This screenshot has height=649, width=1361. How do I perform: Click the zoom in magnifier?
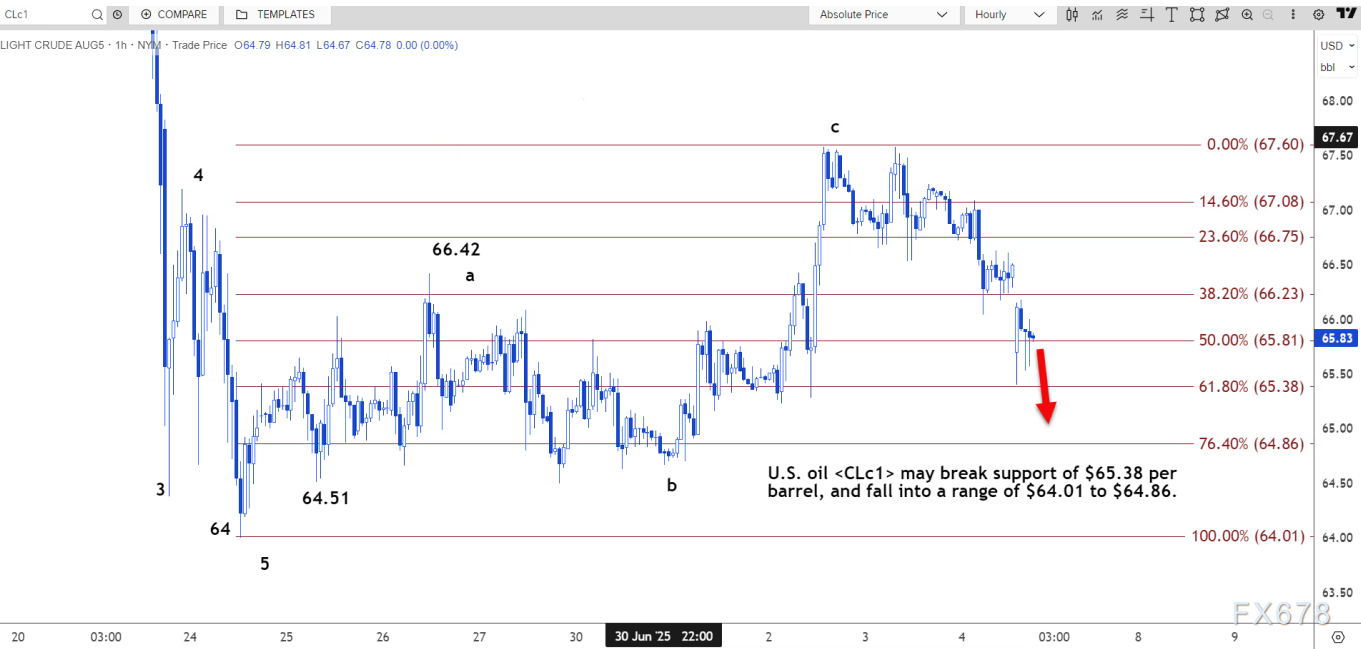pyautogui.click(x=1247, y=14)
